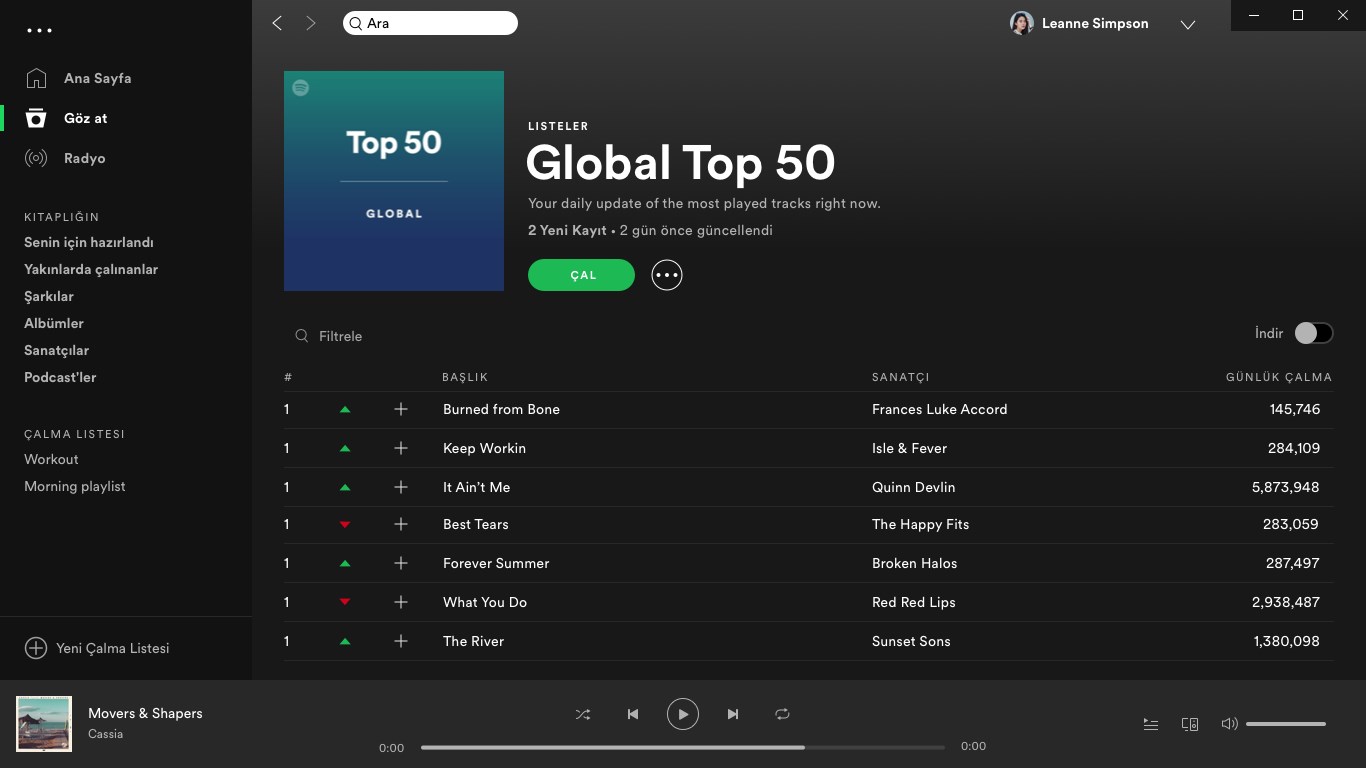Open artist Broken Halos
This screenshot has width=1366, height=768.
915,563
